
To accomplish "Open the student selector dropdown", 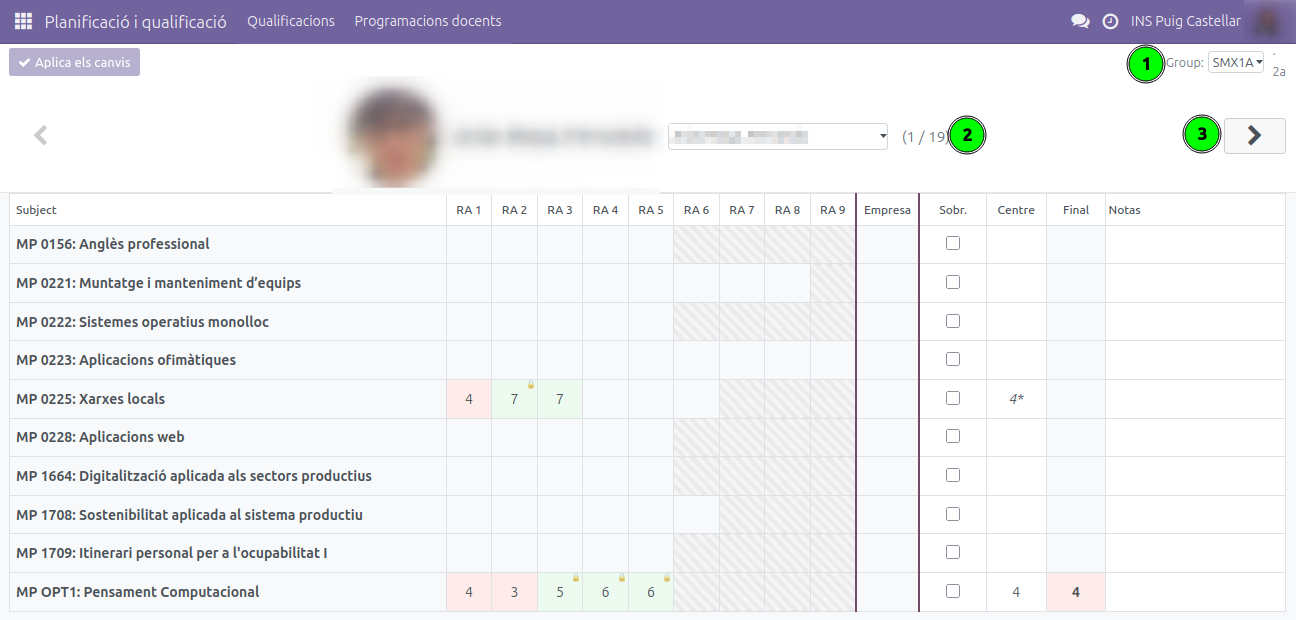I will click(x=778, y=136).
